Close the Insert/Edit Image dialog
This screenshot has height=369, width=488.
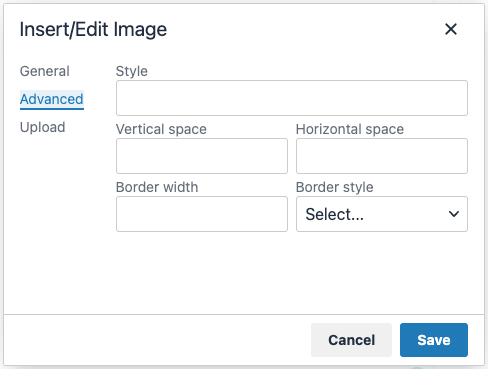(451, 29)
